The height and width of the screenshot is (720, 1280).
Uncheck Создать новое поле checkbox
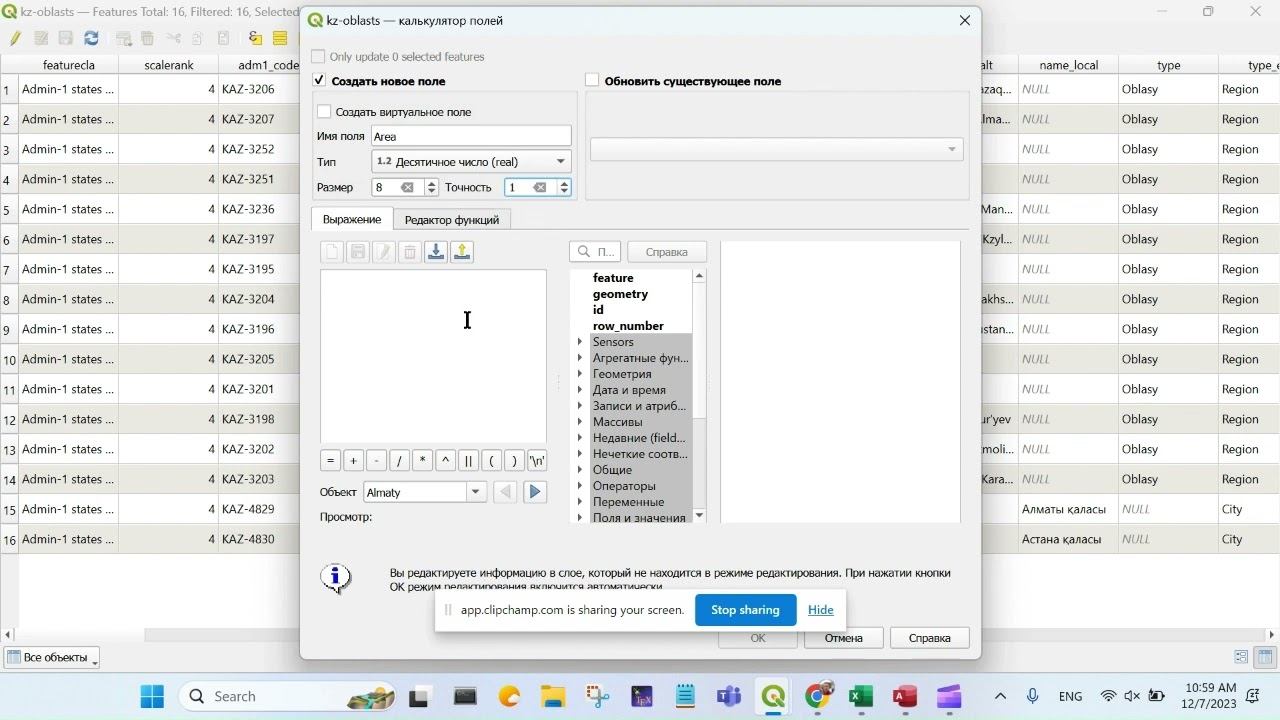(x=319, y=80)
